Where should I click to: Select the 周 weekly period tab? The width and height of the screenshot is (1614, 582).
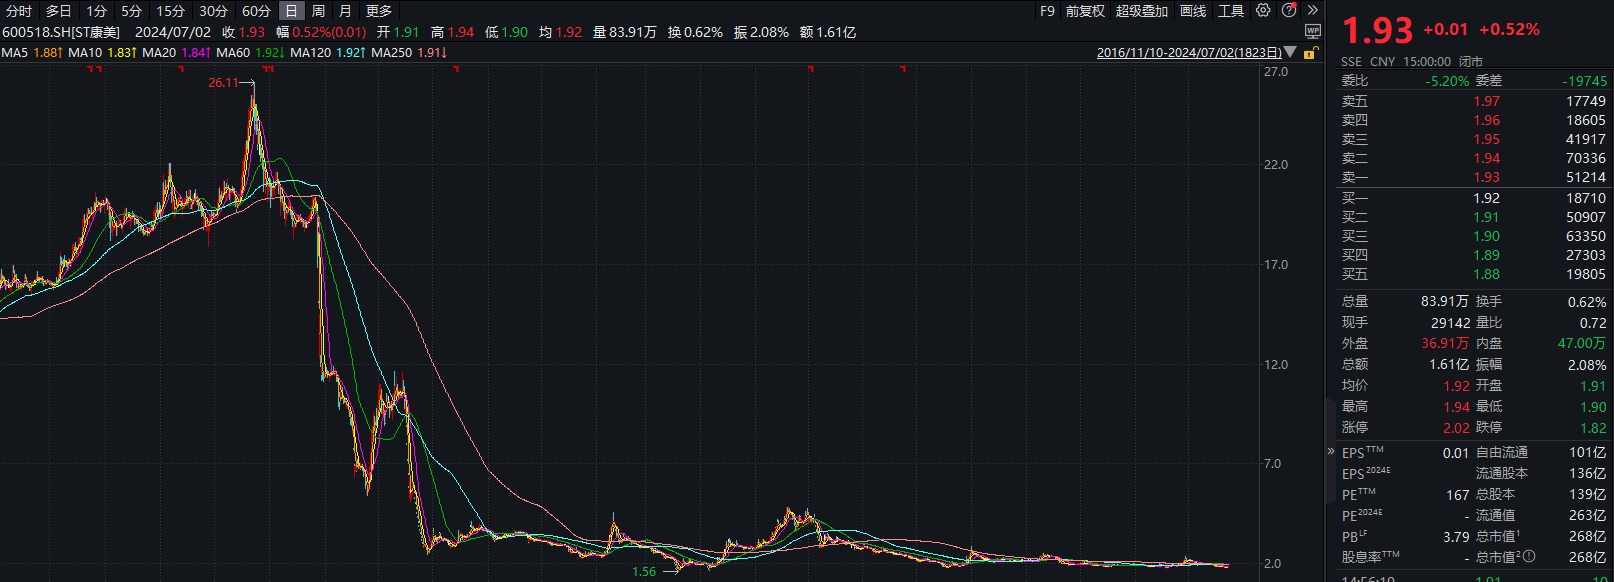click(318, 11)
